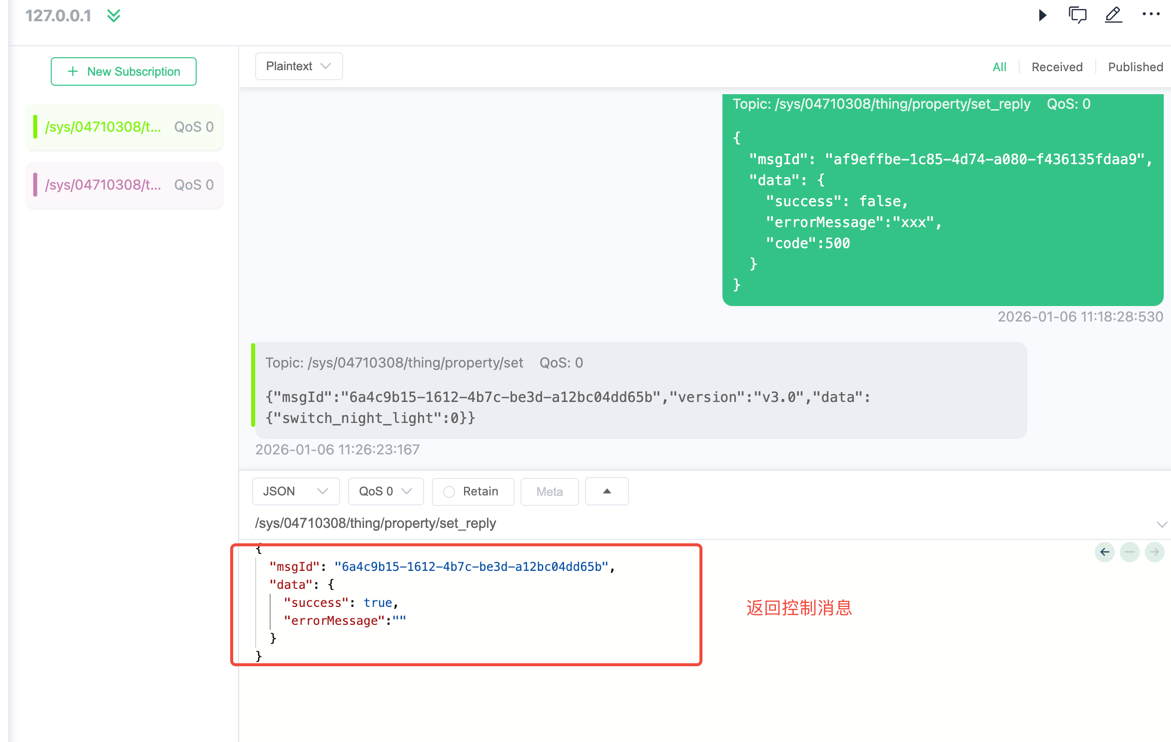Click the New Subscription button

point(124,72)
